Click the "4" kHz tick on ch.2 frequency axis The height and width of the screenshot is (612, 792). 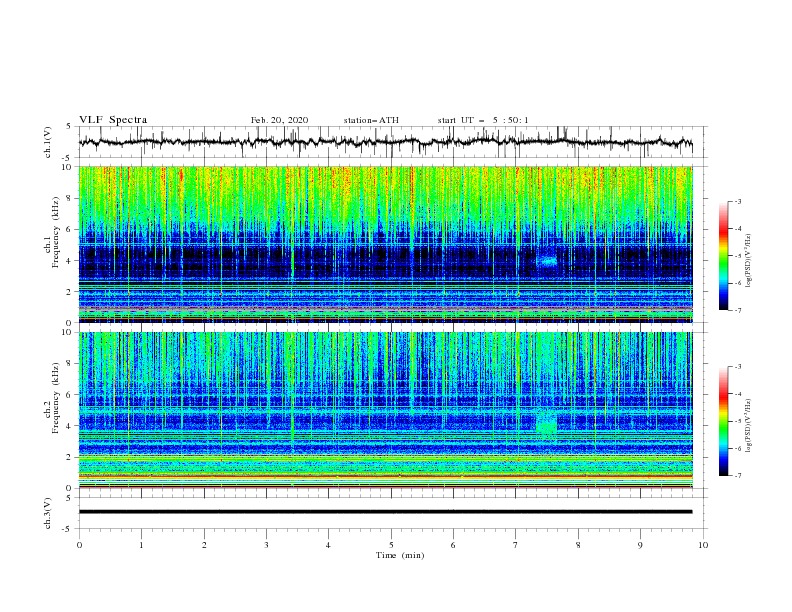point(71,426)
